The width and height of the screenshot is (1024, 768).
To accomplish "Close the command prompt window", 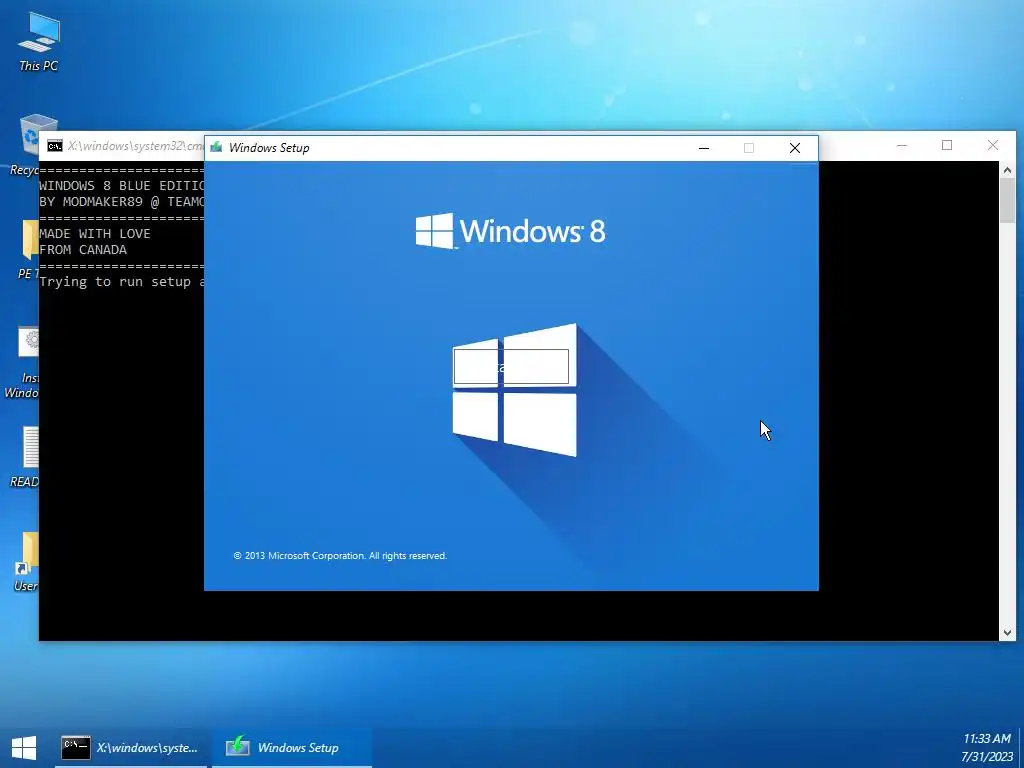I will pyautogui.click(x=993, y=145).
